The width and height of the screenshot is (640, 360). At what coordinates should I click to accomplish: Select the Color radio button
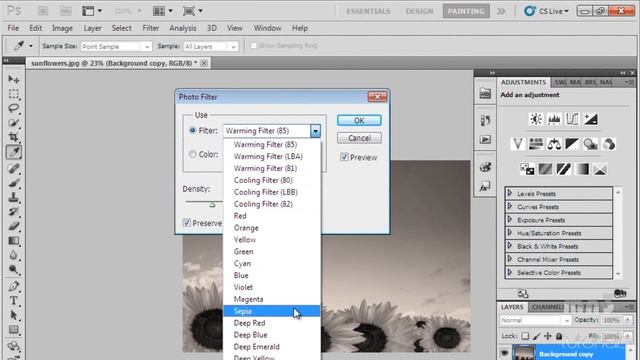pos(193,154)
